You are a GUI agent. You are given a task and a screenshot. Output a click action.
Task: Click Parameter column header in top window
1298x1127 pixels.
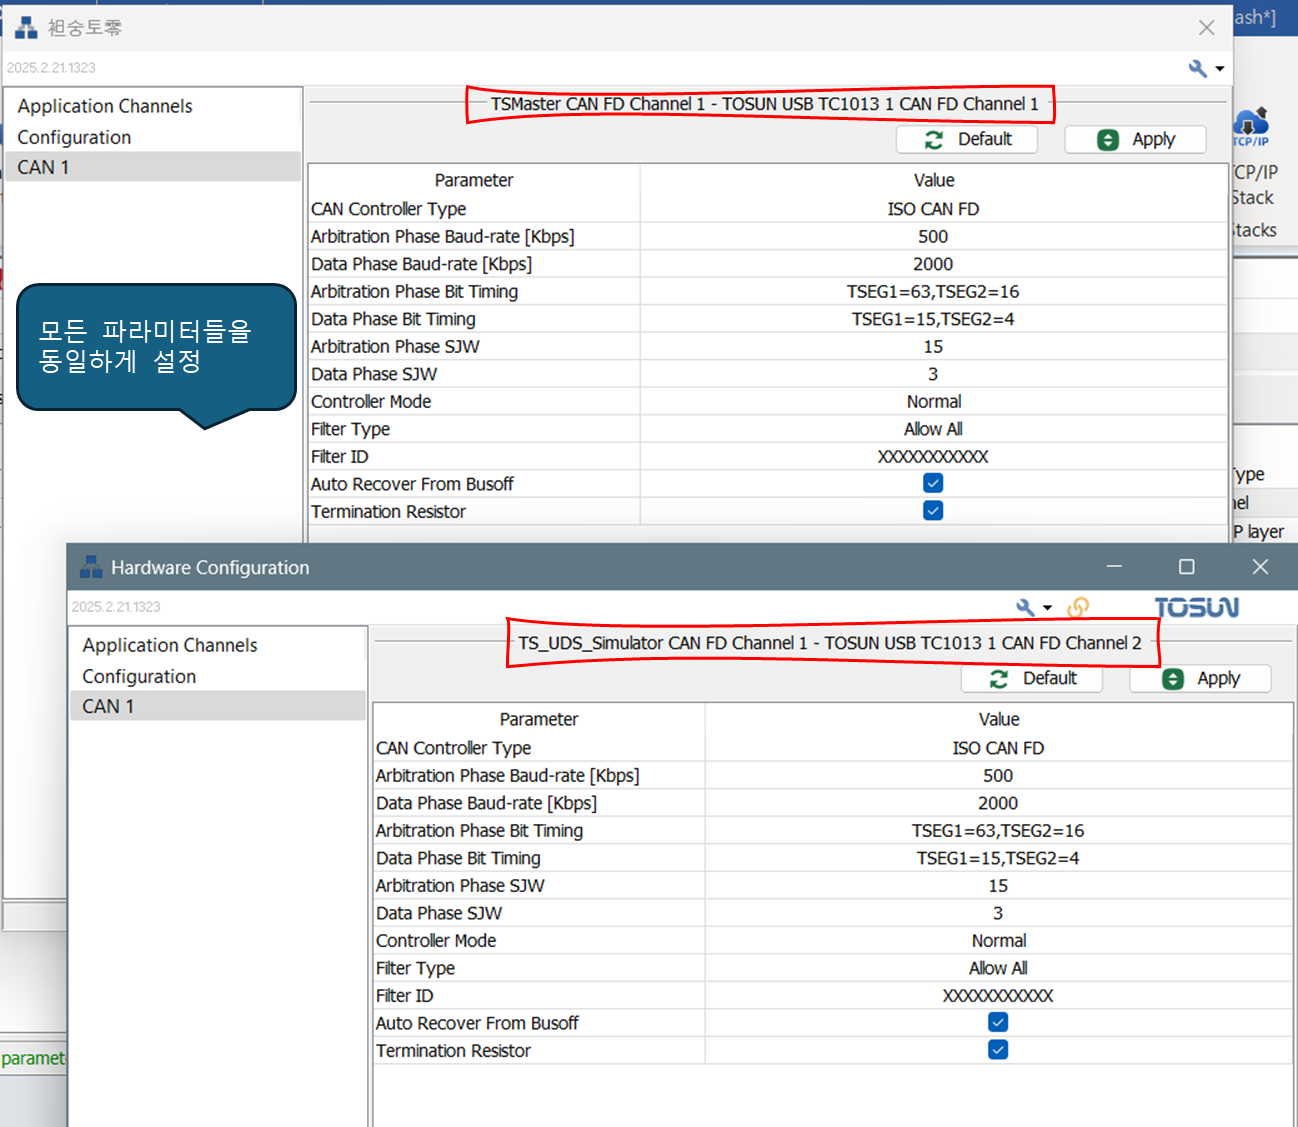point(474,180)
